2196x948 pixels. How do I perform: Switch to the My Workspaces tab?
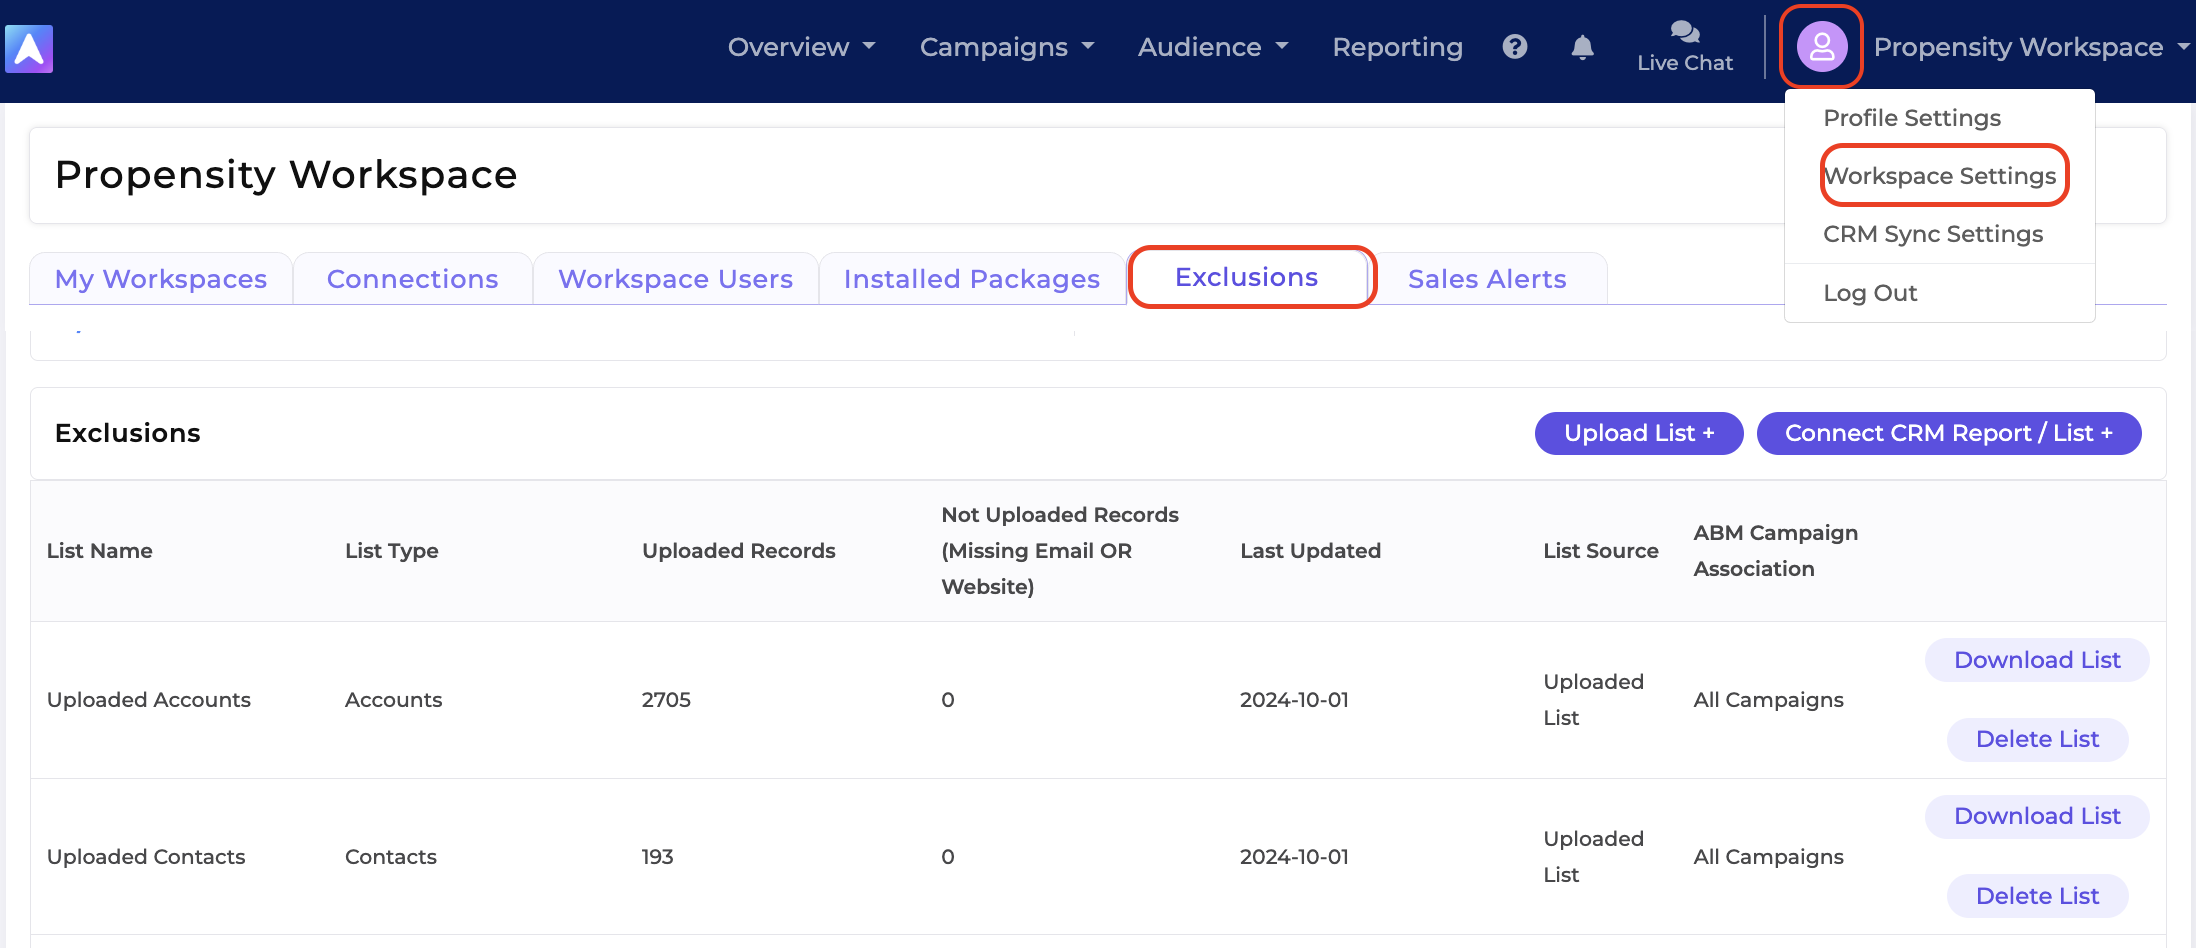click(x=161, y=279)
